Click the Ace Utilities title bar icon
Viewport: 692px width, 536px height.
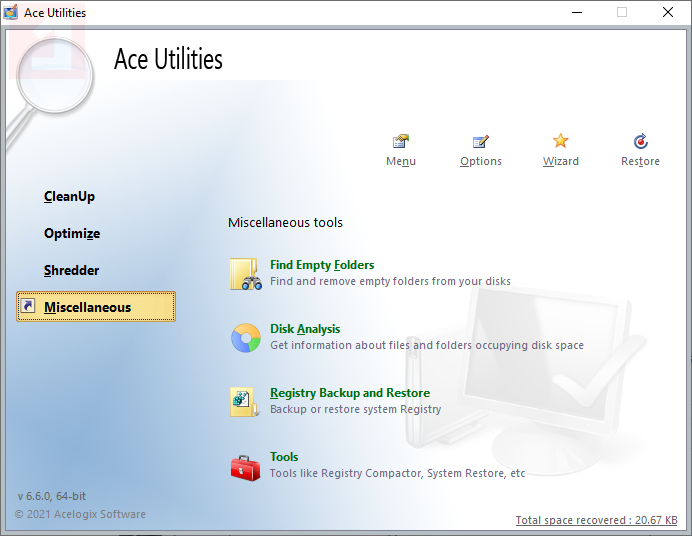pos(11,12)
